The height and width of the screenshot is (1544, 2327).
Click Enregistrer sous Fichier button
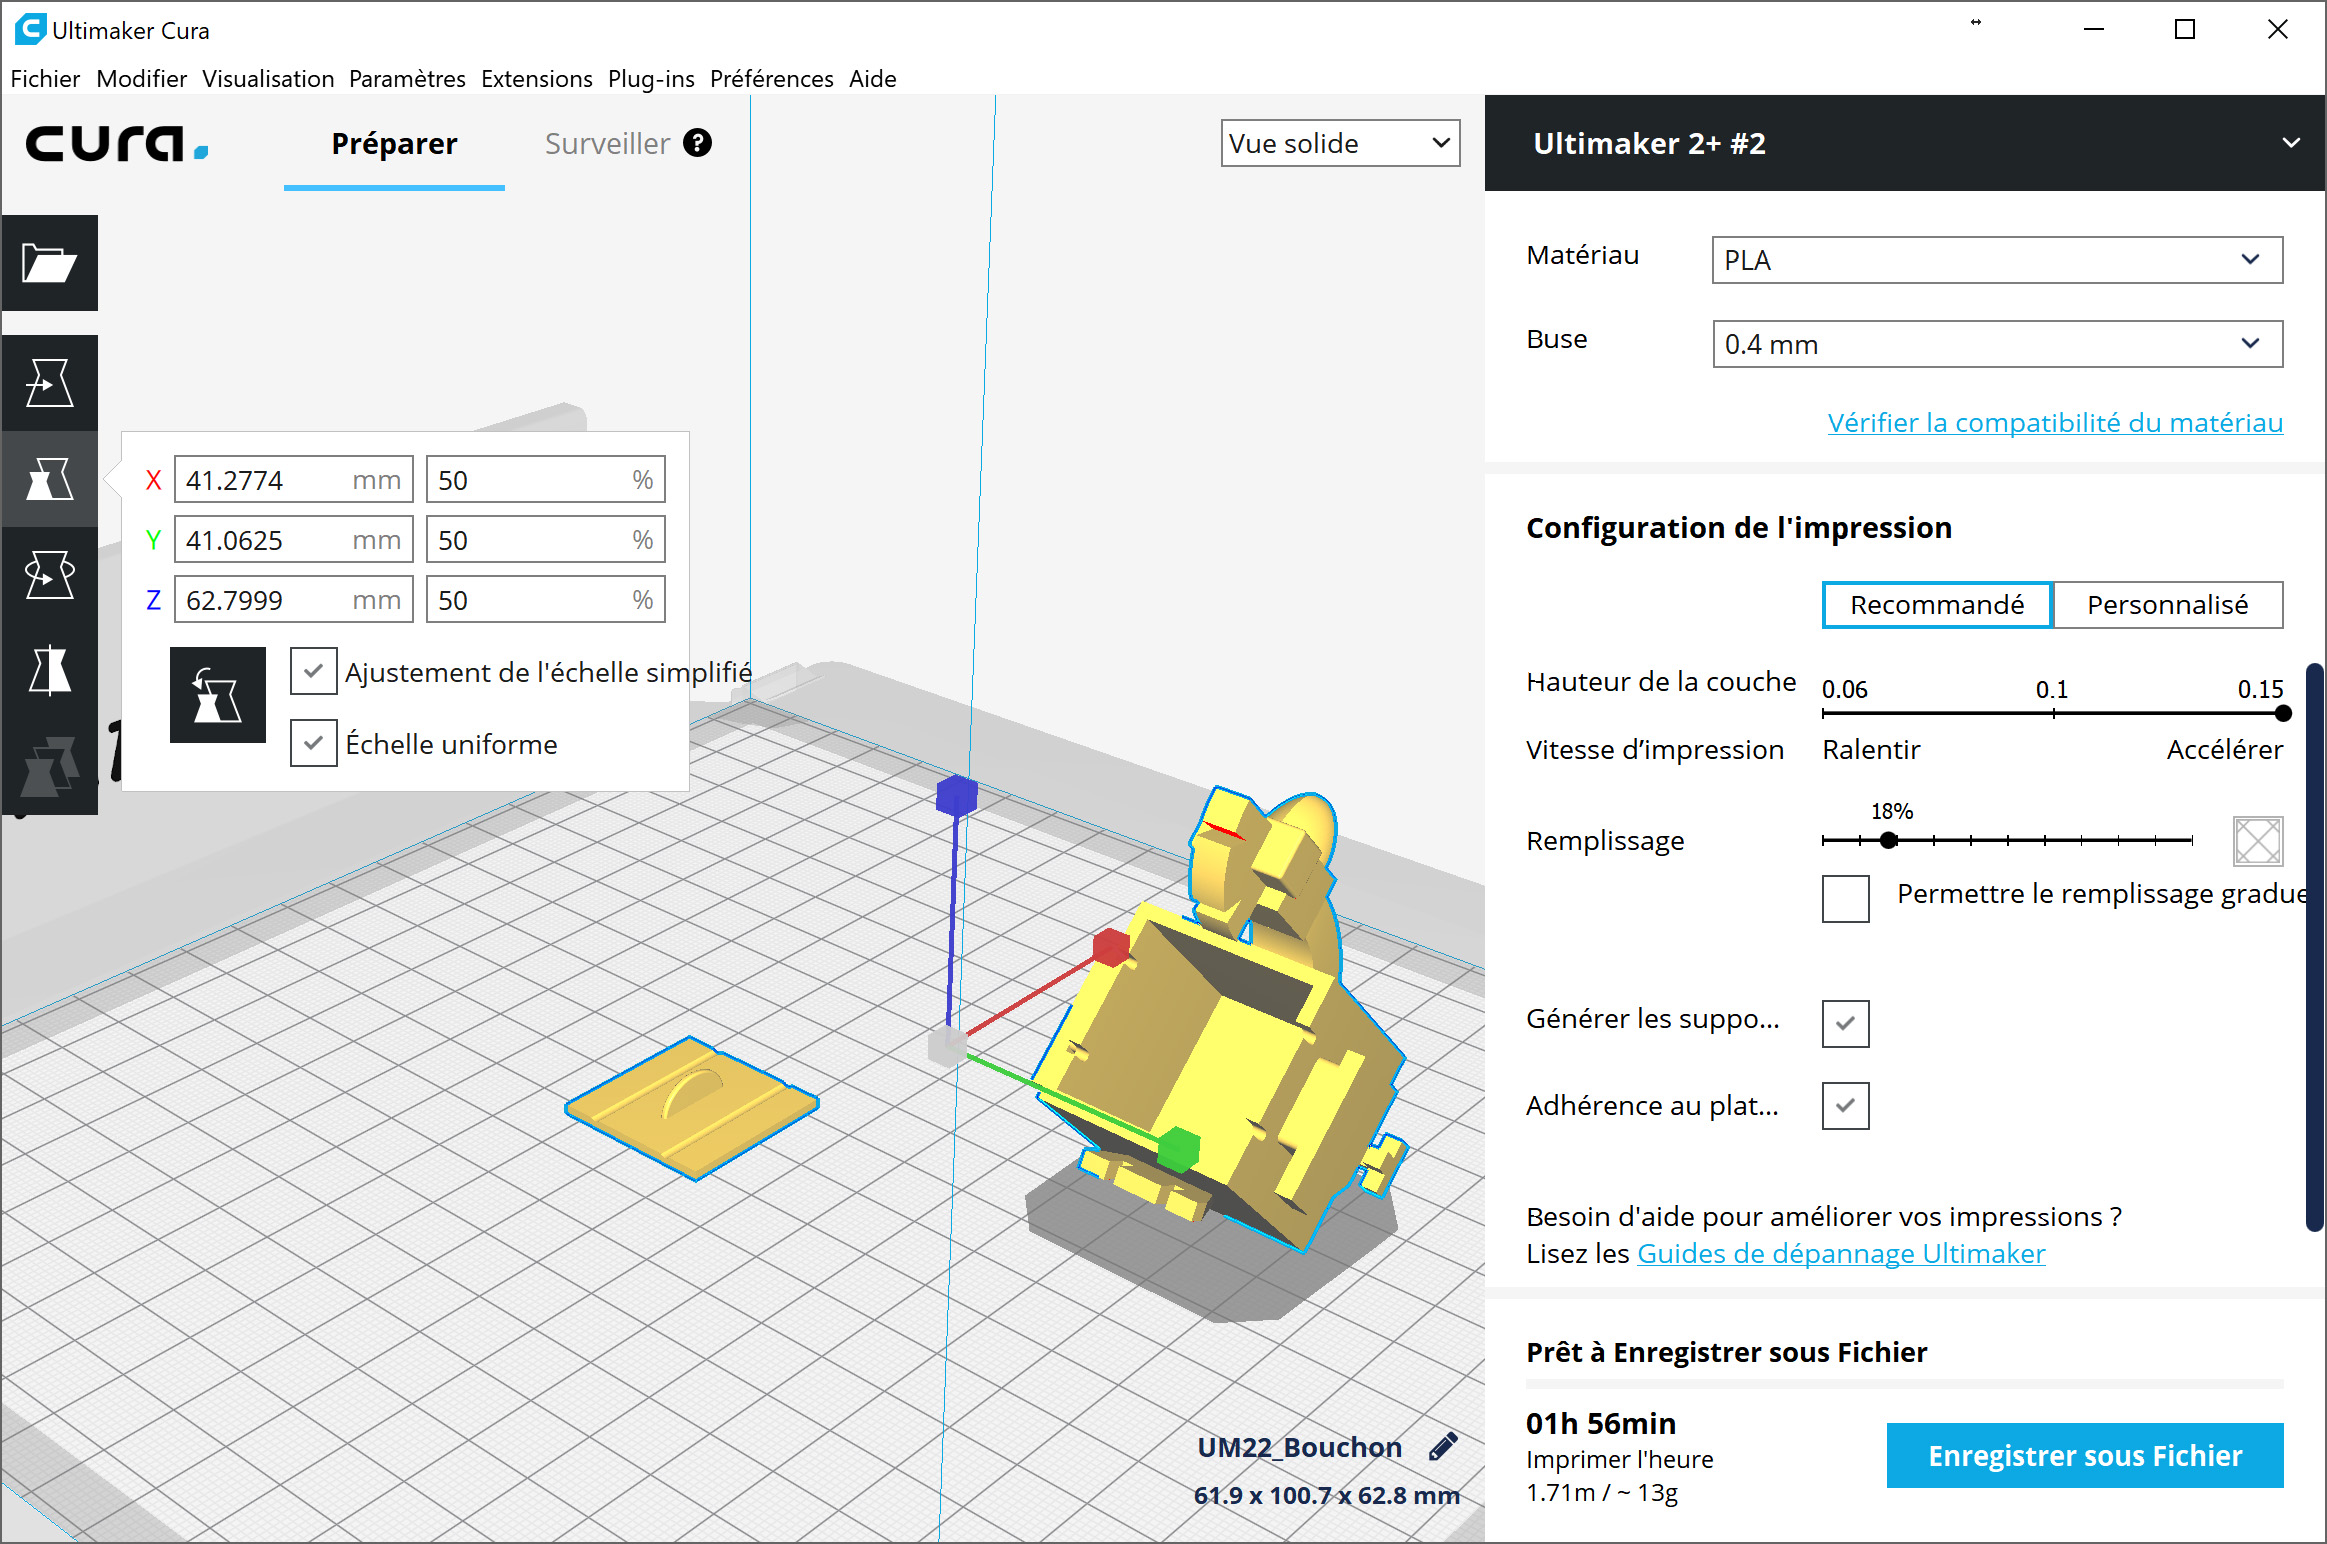pos(2084,1455)
